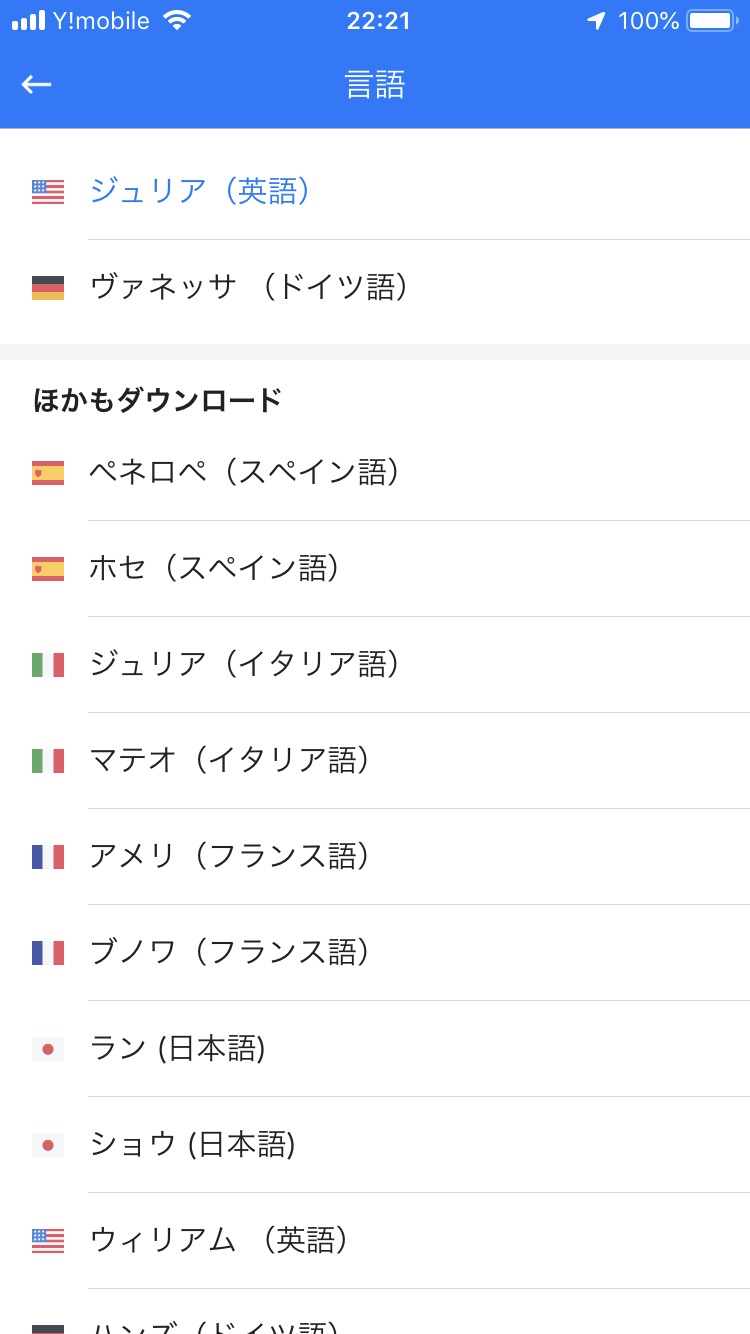Choose マテオ（イタリア語）from the list

click(230, 760)
